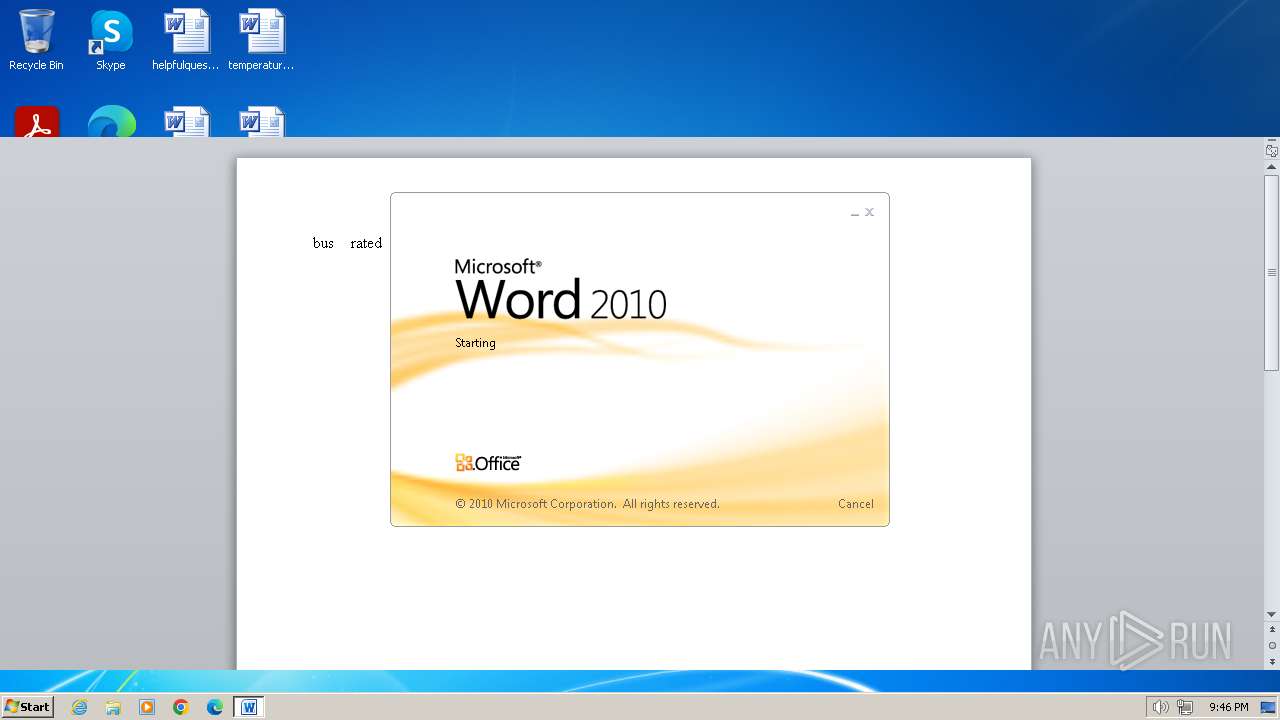Launch Google Chrome from taskbar

pos(181,707)
